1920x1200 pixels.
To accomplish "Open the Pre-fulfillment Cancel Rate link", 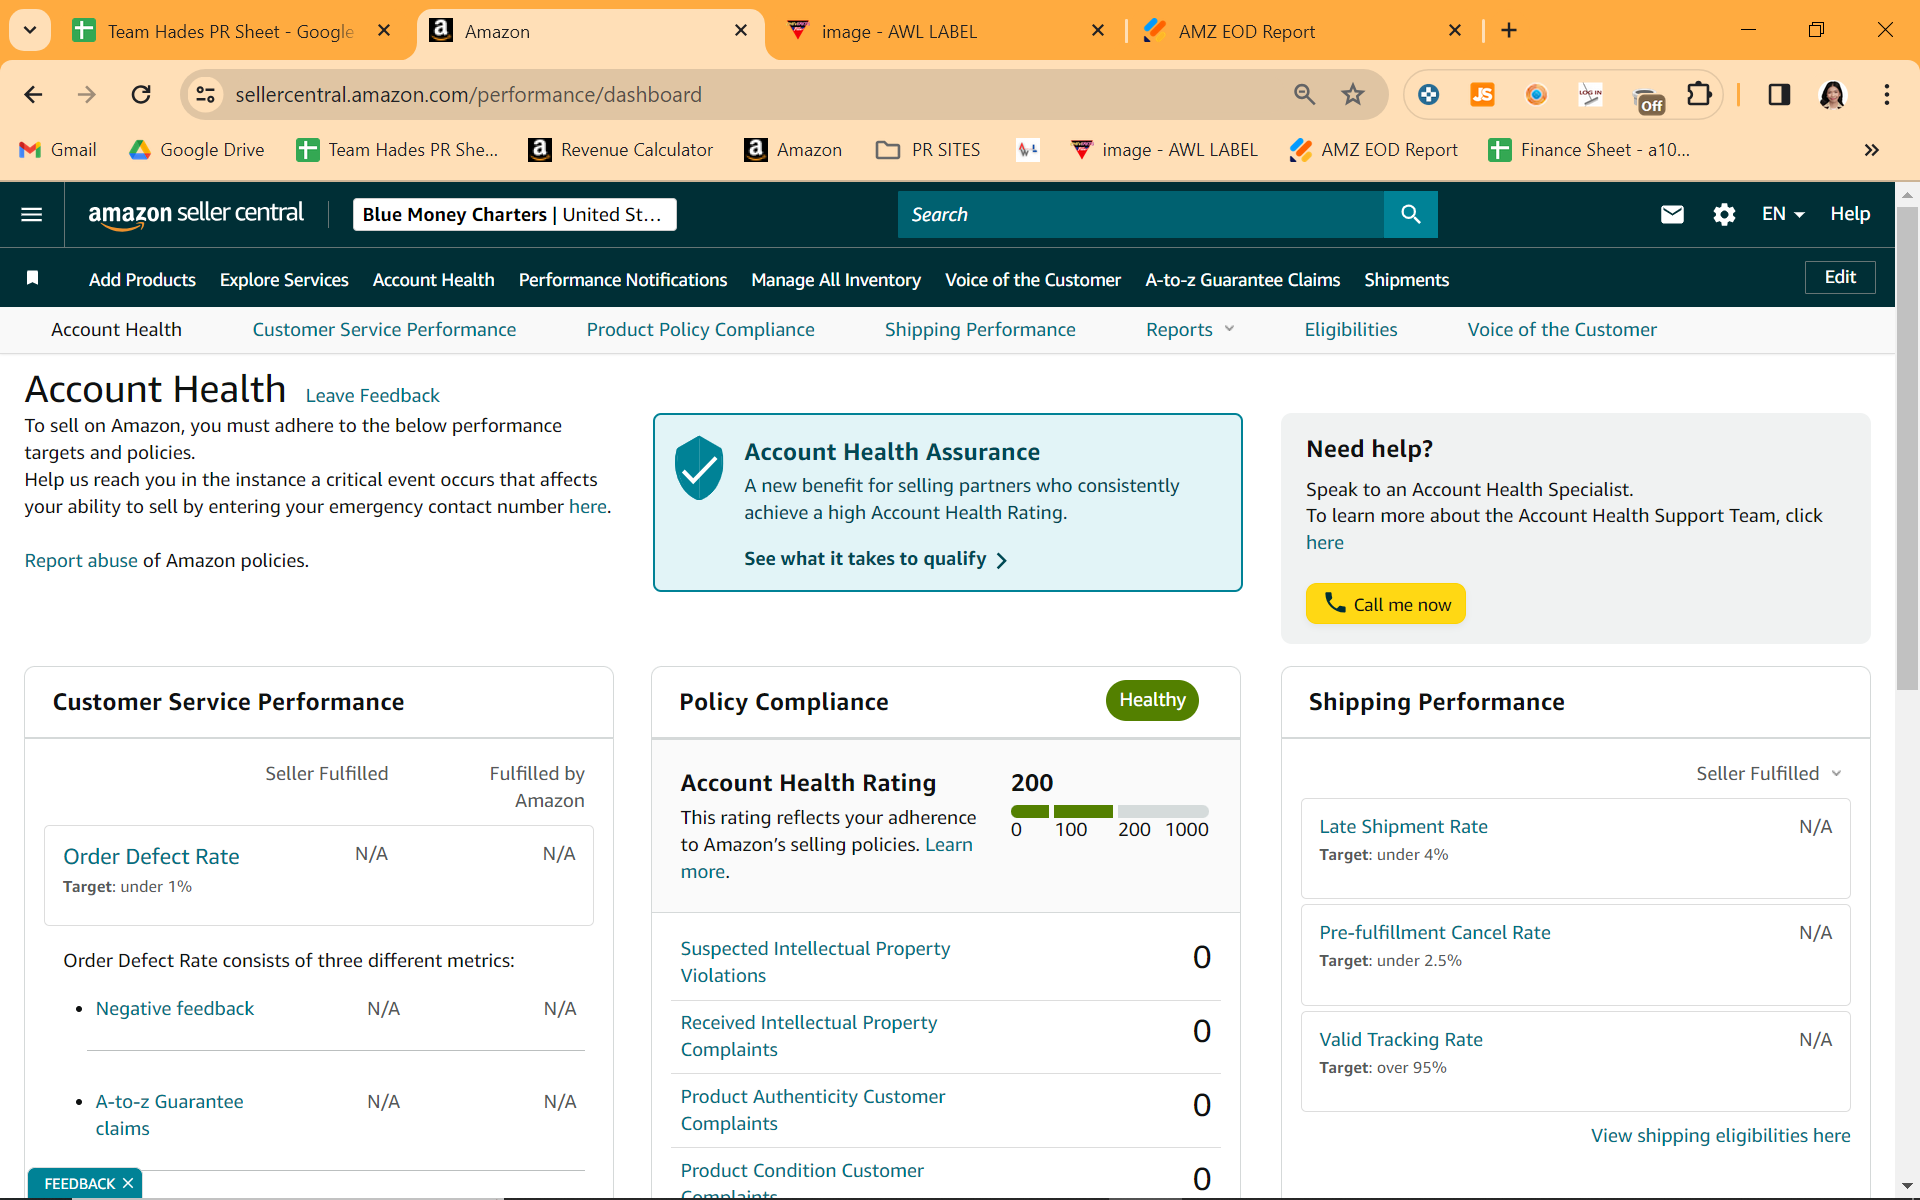I will click(x=1434, y=932).
